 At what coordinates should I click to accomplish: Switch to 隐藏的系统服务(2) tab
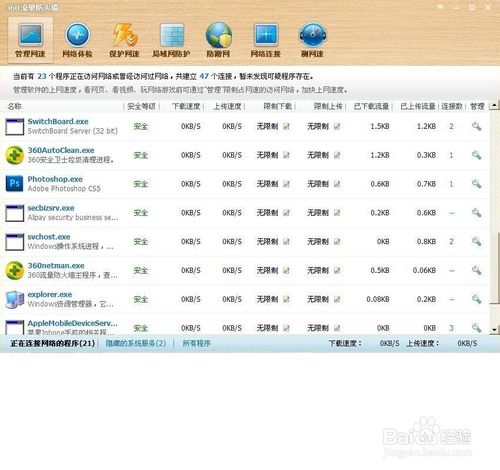pos(136,343)
